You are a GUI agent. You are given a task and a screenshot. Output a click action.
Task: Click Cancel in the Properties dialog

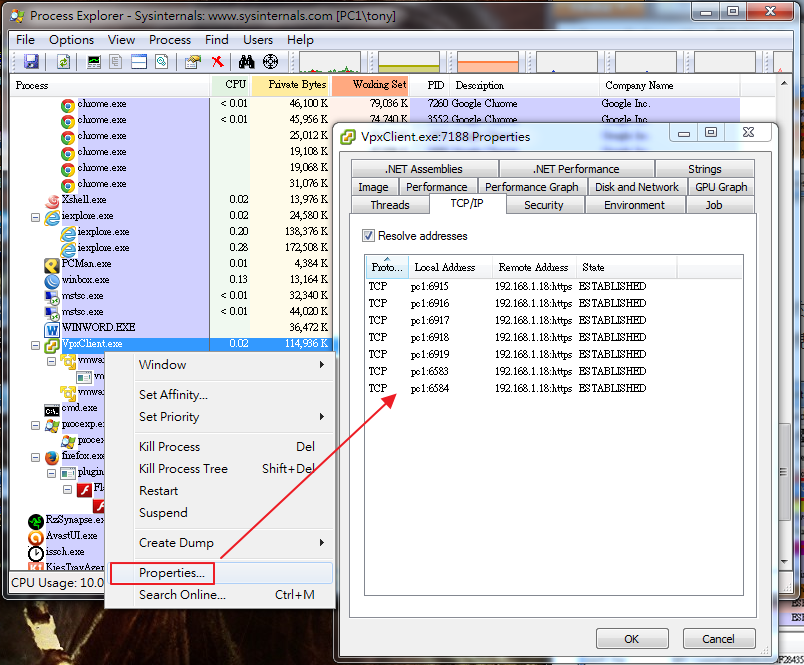[718, 639]
